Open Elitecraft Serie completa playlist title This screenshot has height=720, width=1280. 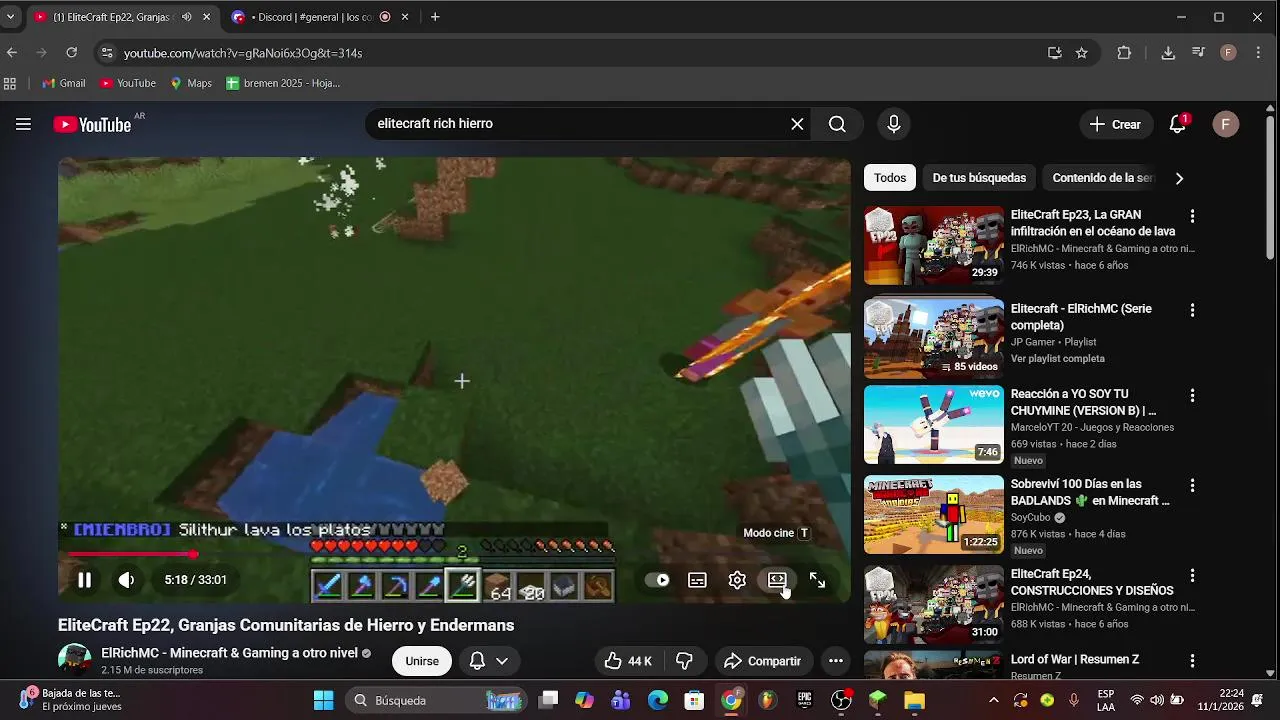tap(1081, 316)
